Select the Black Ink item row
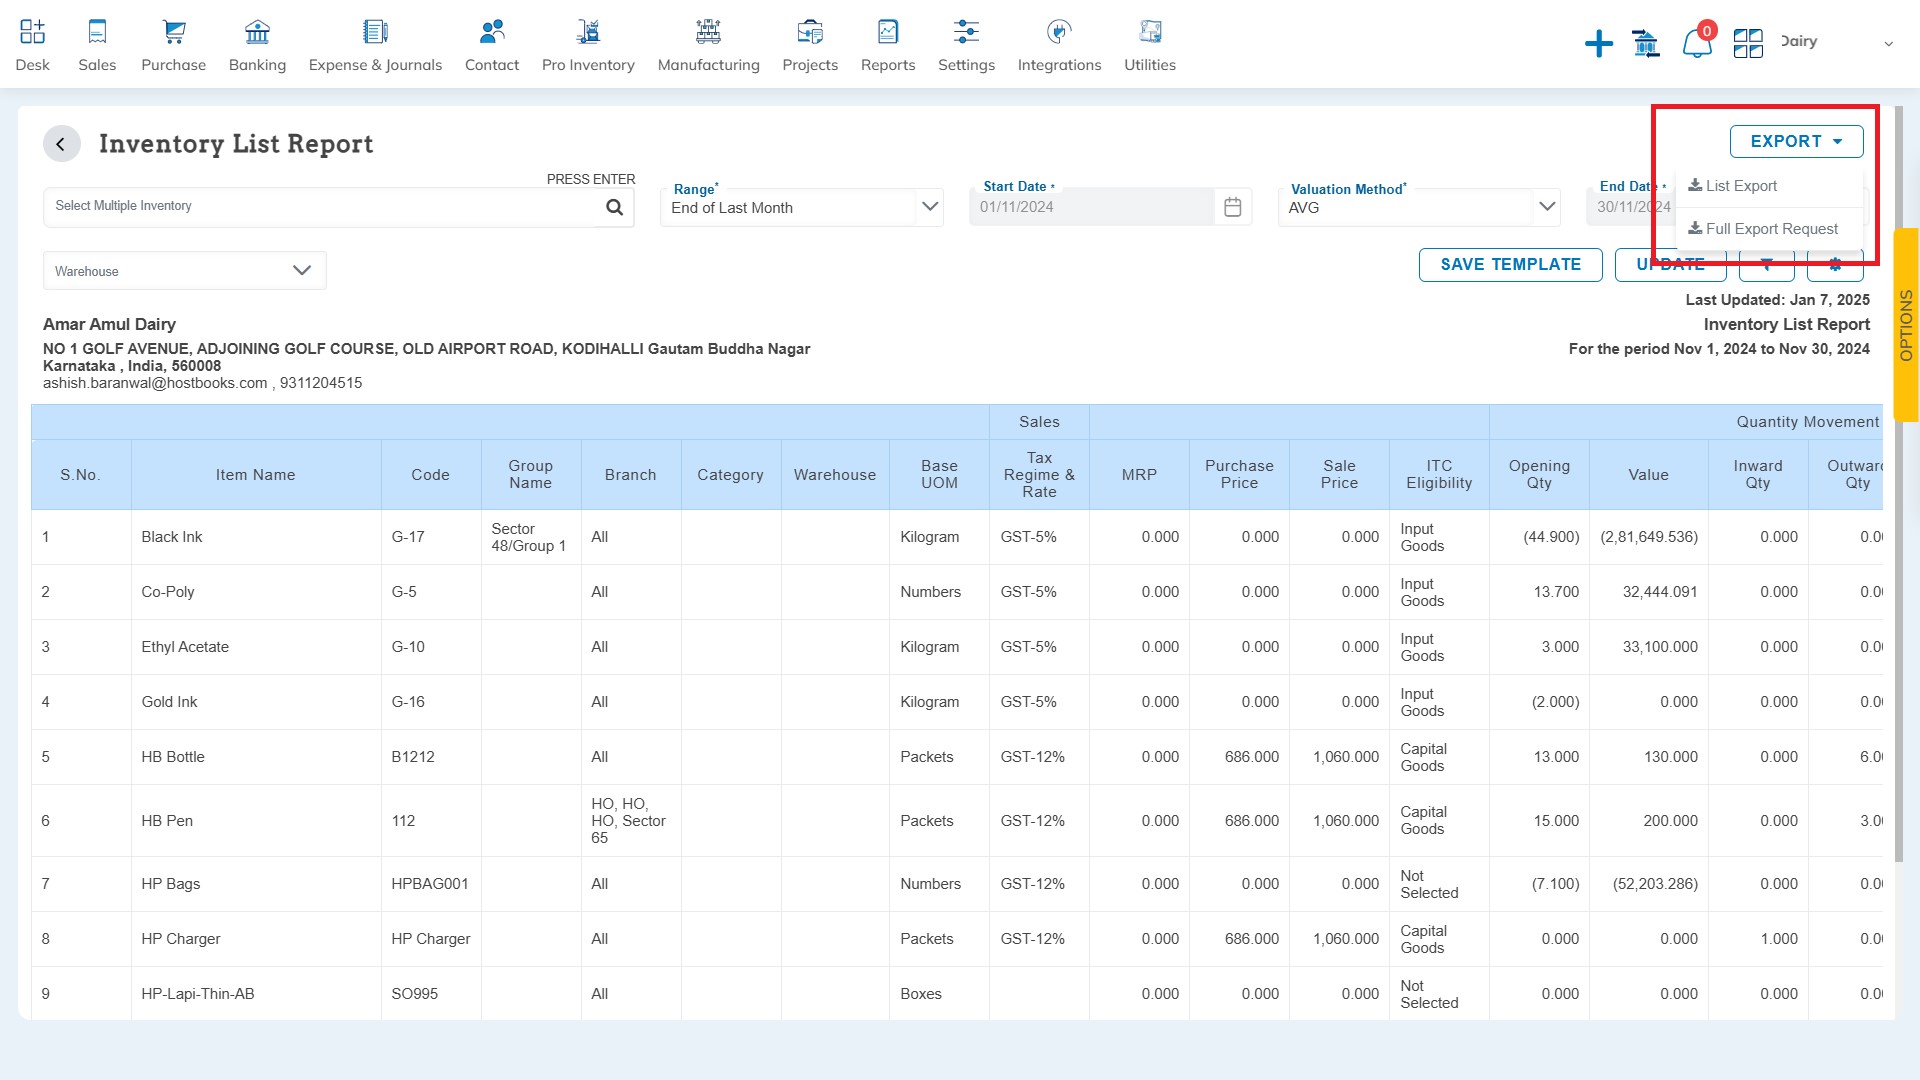This screenshot has height=1080, width=1920. tap(957, 537)
